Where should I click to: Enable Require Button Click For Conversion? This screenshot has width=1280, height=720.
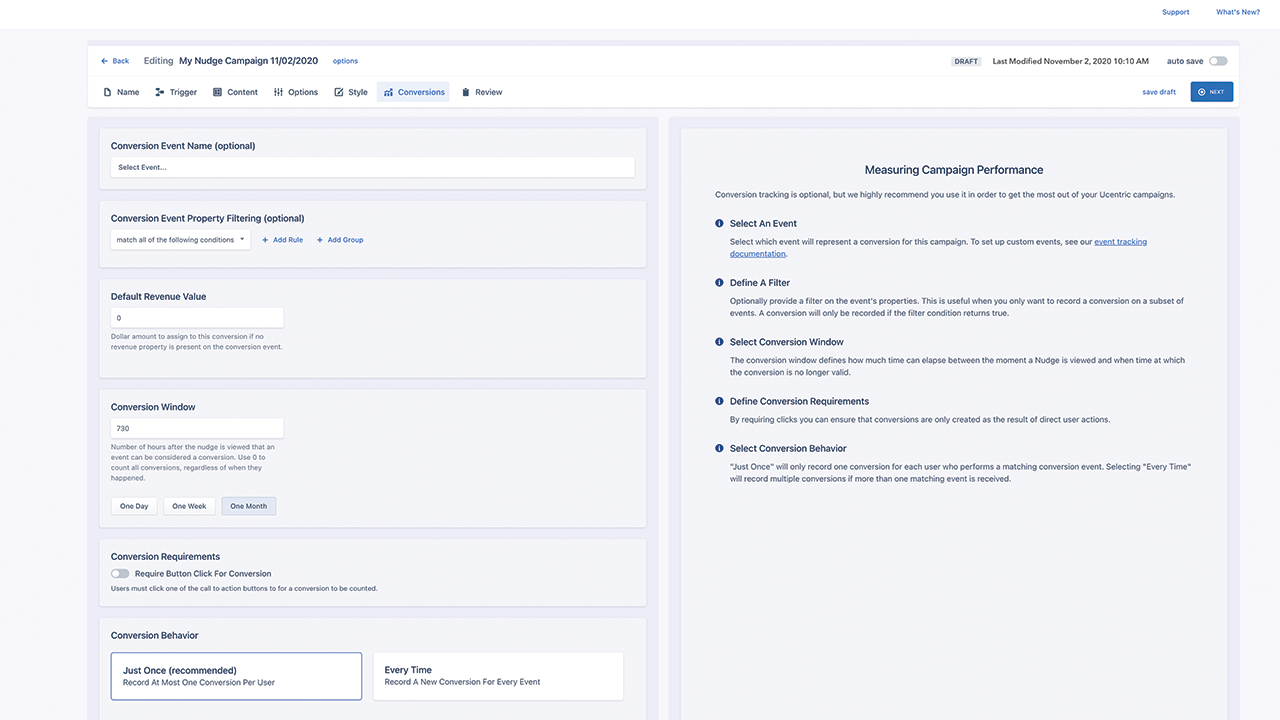[120, 574]
